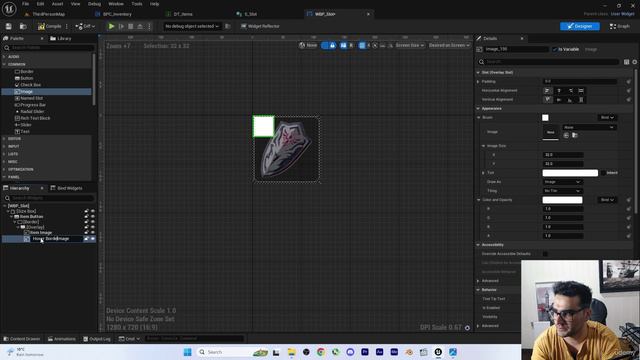
Task: Open the Tools menu
Action: click(x=137, y=4)
